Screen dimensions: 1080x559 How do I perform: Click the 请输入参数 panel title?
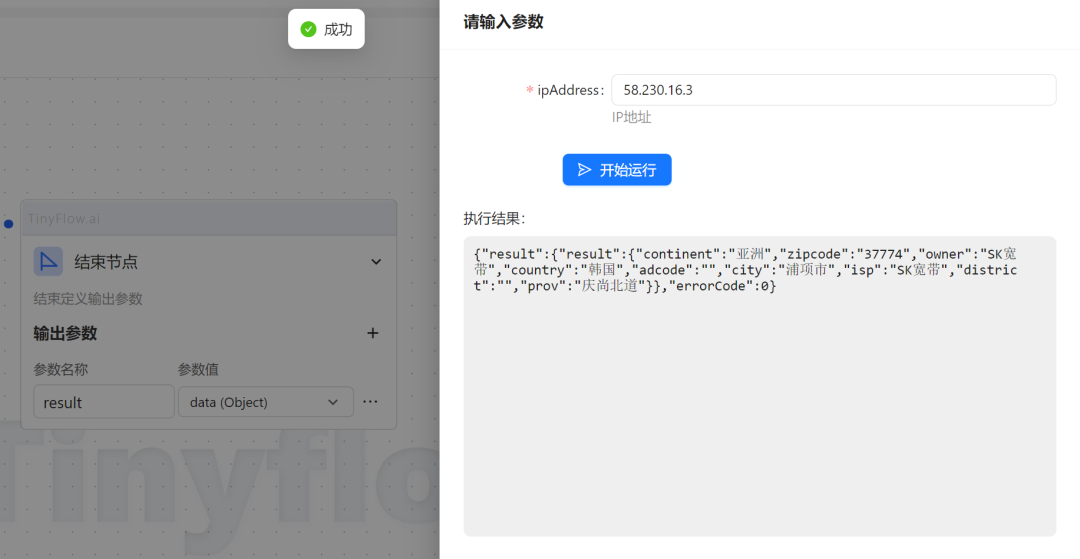pos(503,22)
